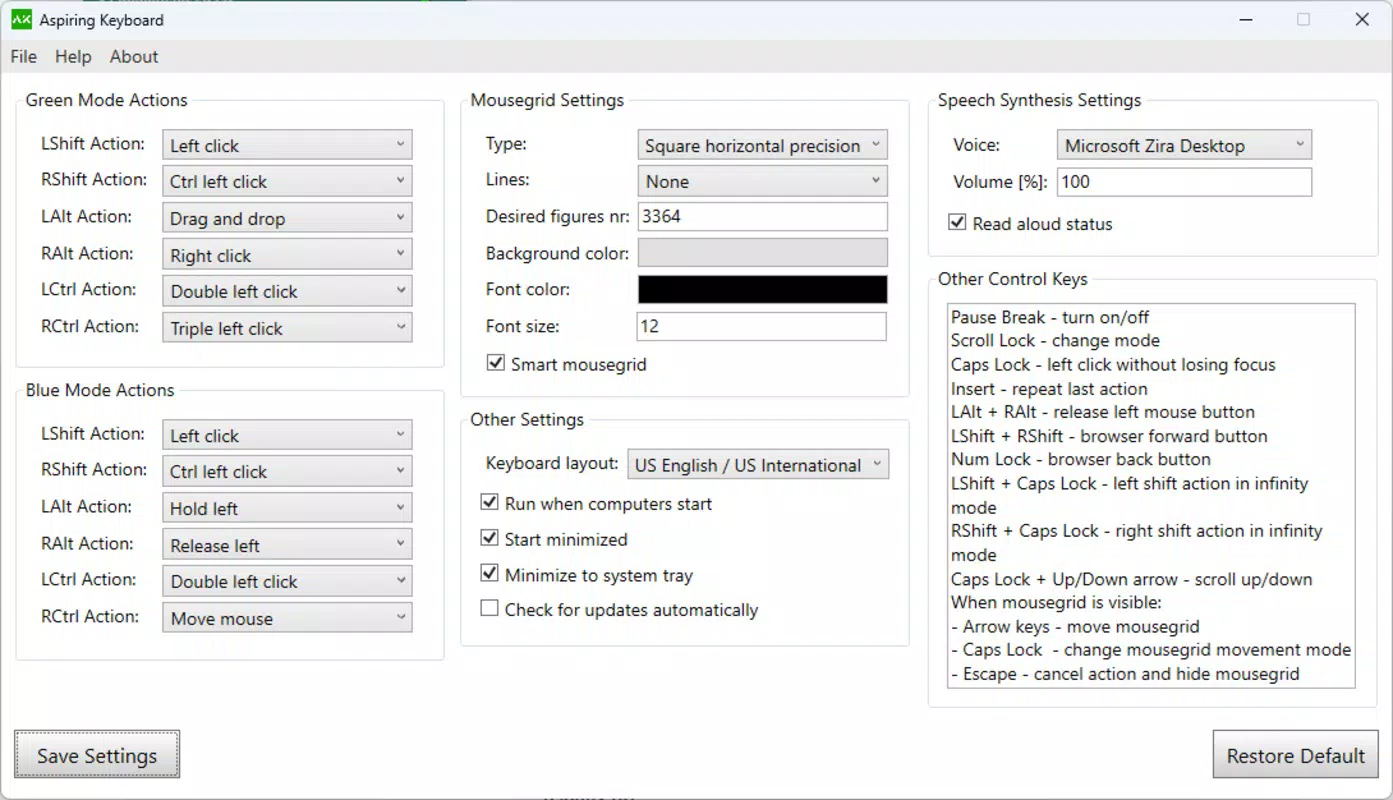The image size is (1393, 800).
Task: Click the Aspiring Keyboard app icon in title bar
Action: pos(21,19)
